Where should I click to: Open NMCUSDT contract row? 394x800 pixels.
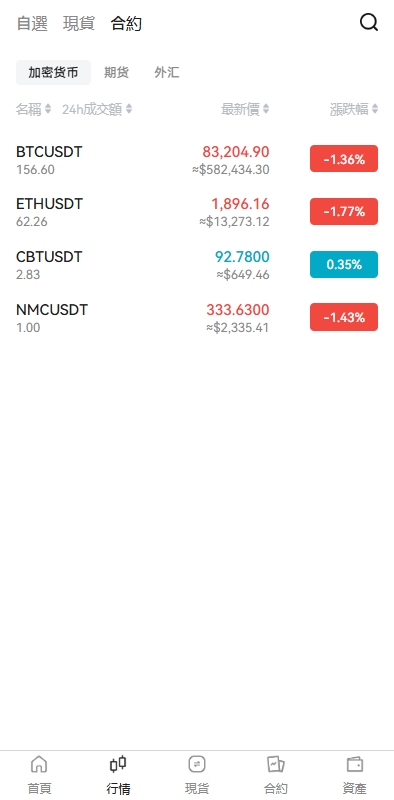pos(197,317)
